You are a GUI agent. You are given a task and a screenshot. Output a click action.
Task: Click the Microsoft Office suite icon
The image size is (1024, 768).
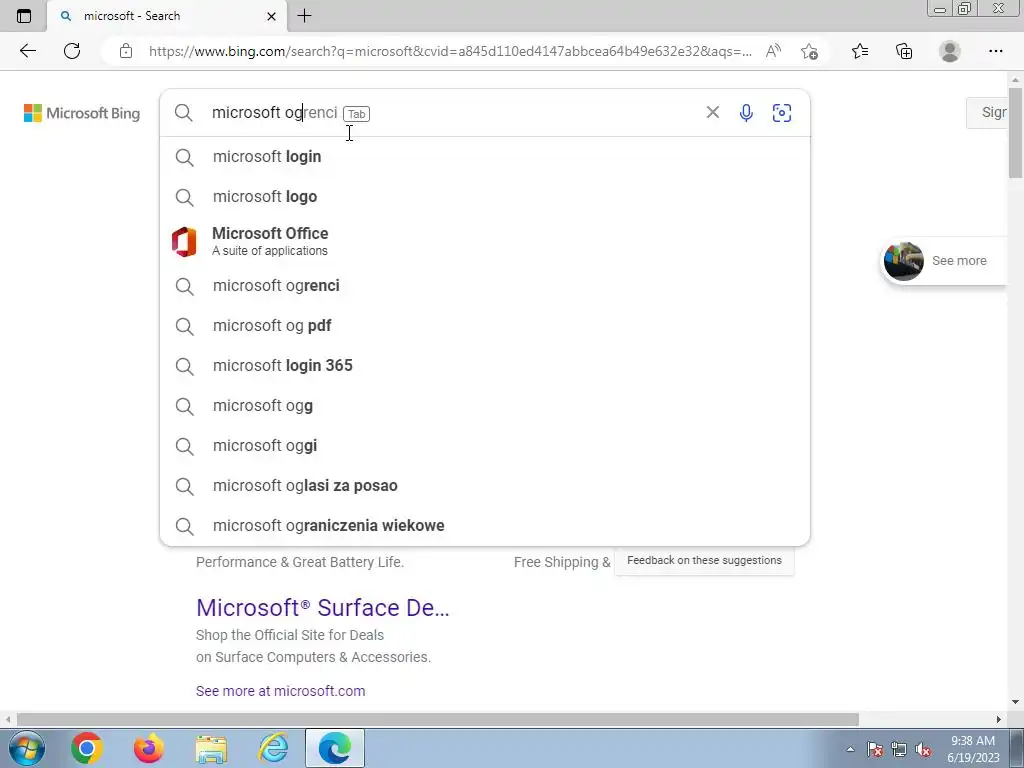(184, 242)
